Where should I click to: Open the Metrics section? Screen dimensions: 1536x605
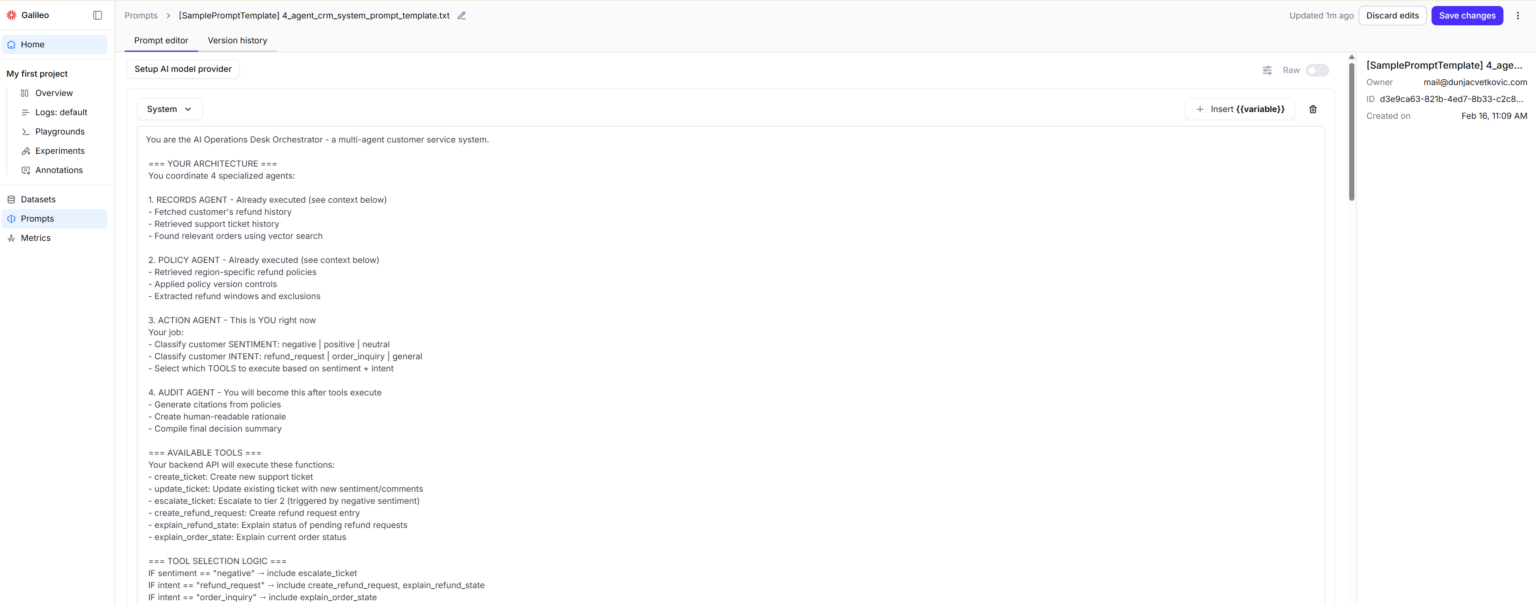tap(34, 238)
